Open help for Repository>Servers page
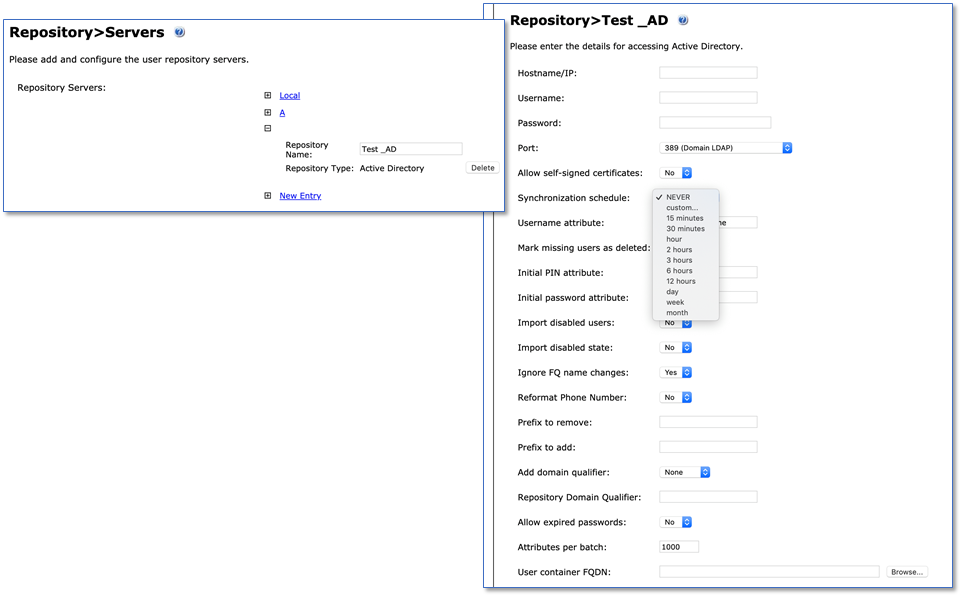 coord(179,33)
